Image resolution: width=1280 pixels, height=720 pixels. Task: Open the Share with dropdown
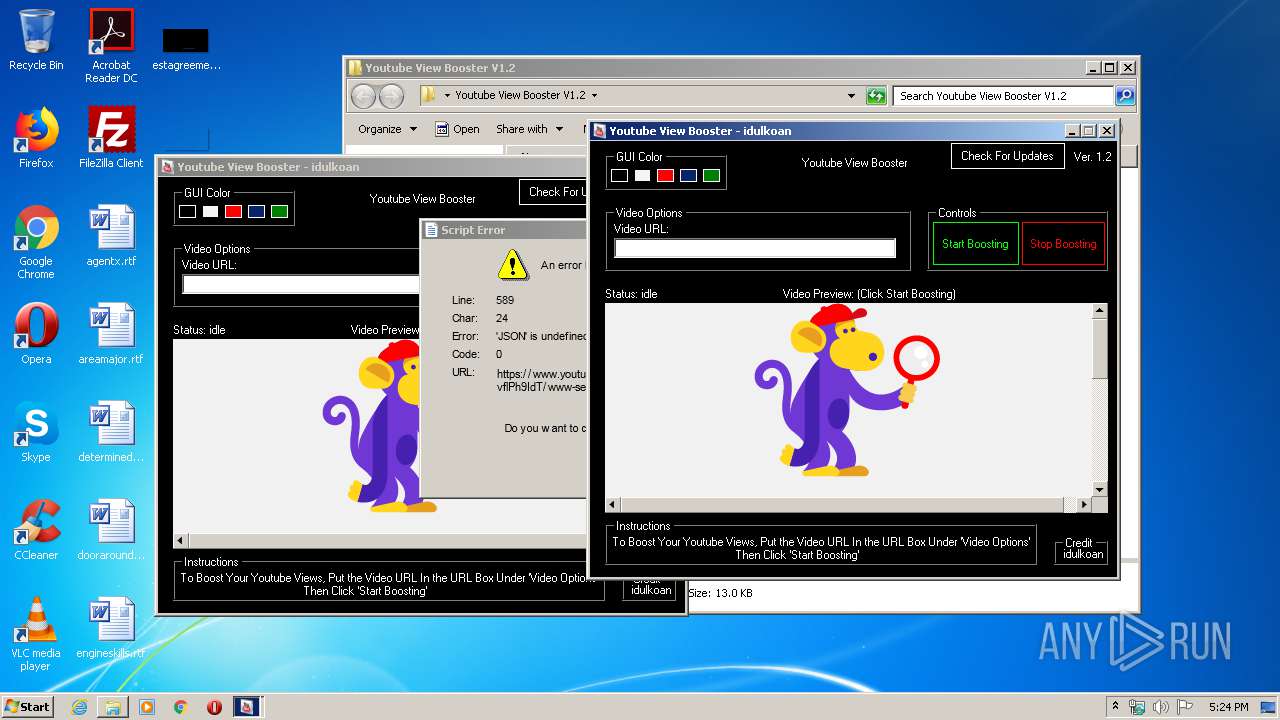click(529, 129)
